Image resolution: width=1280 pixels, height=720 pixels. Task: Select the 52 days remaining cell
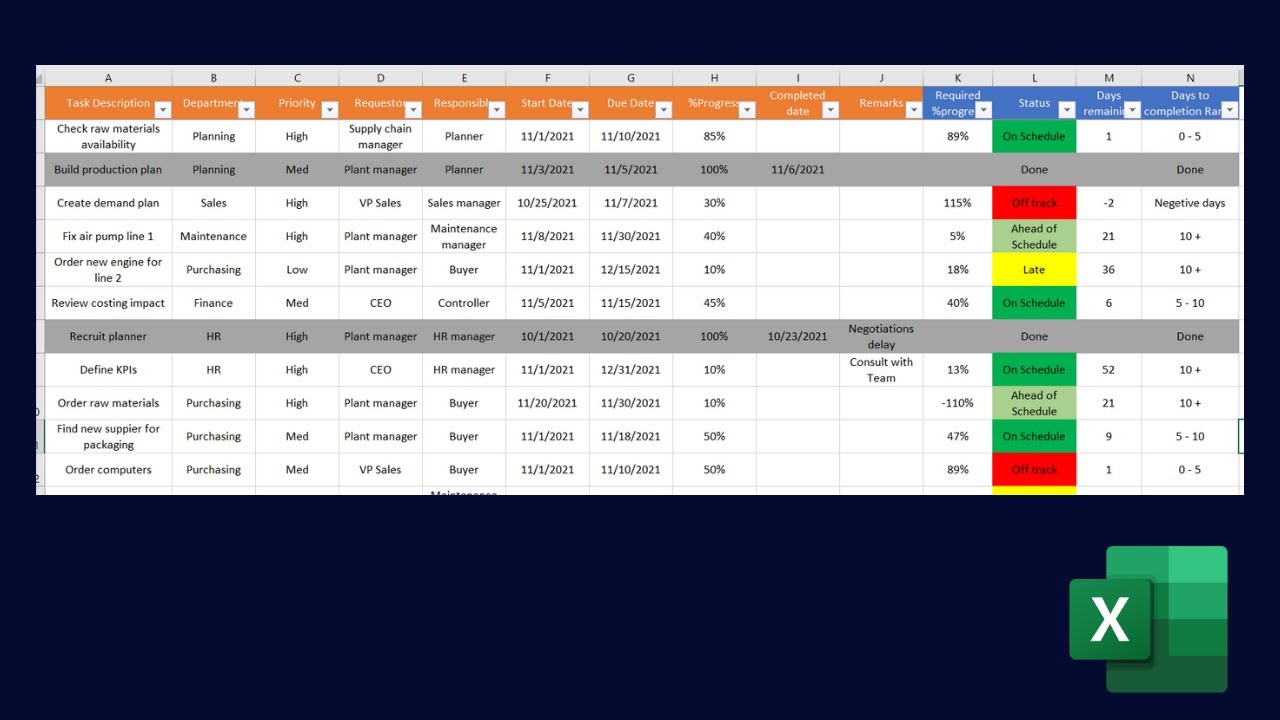(x=1109, y=370)
